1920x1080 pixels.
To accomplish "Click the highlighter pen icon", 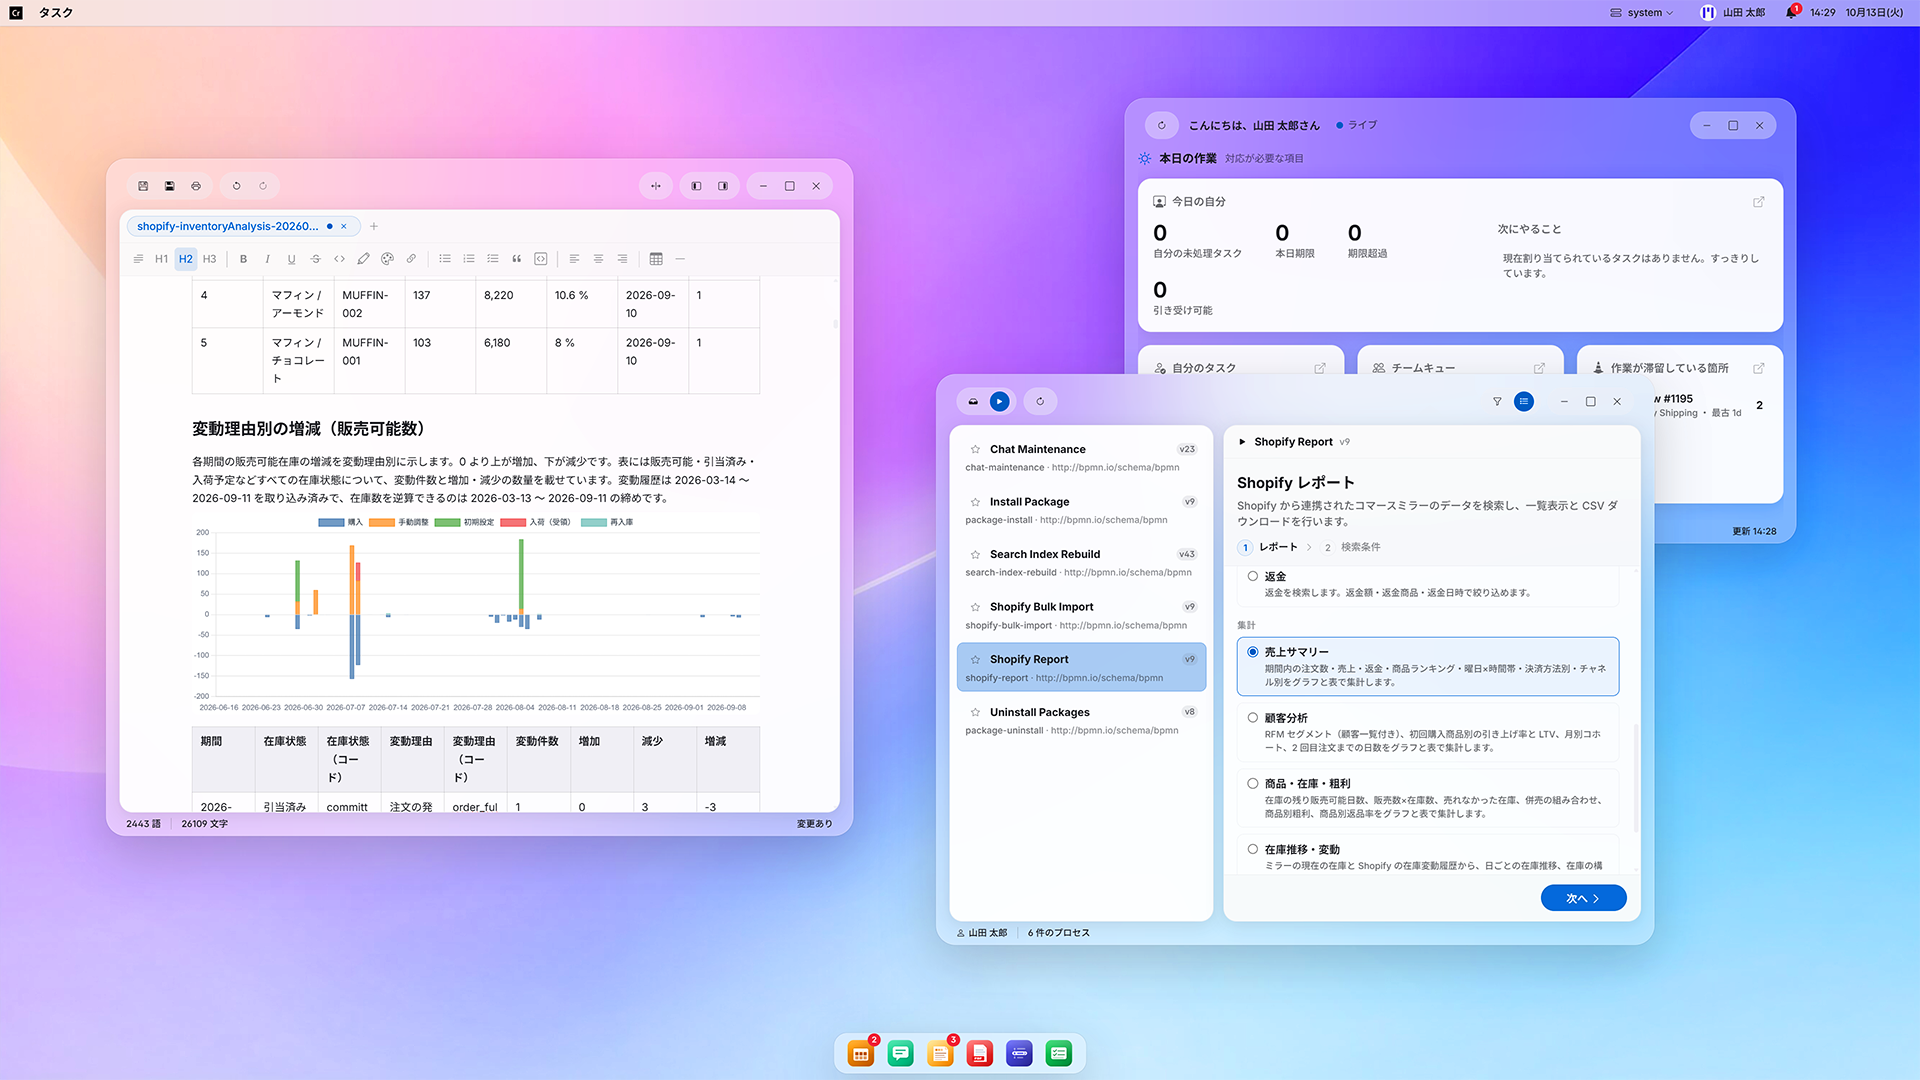I will tap(363, 259).
